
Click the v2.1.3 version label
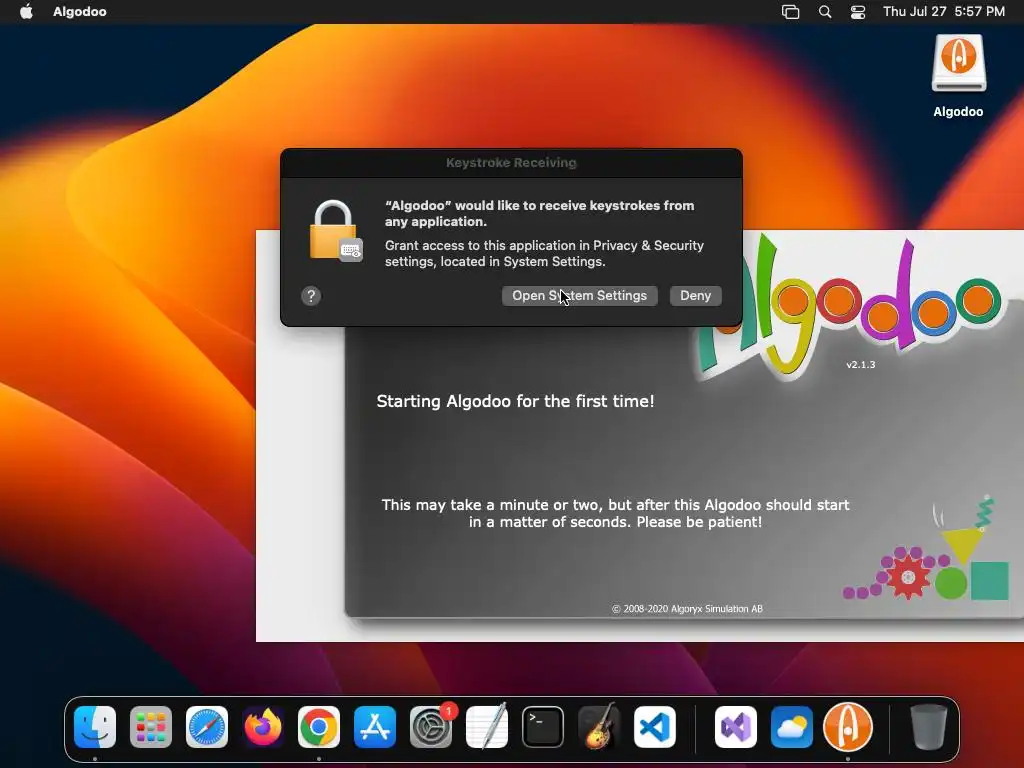click(x=861, y=364)
